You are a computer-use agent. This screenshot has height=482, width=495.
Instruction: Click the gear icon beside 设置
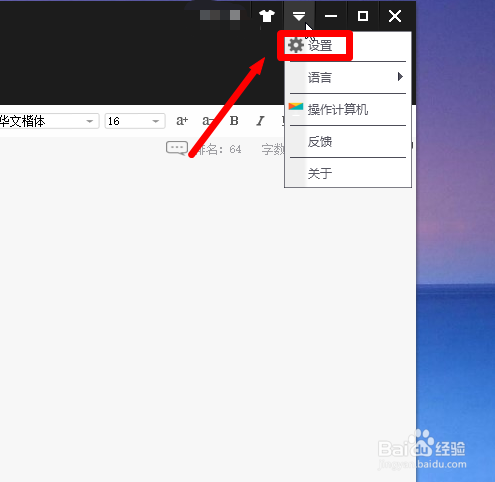(x=296, y=45)
